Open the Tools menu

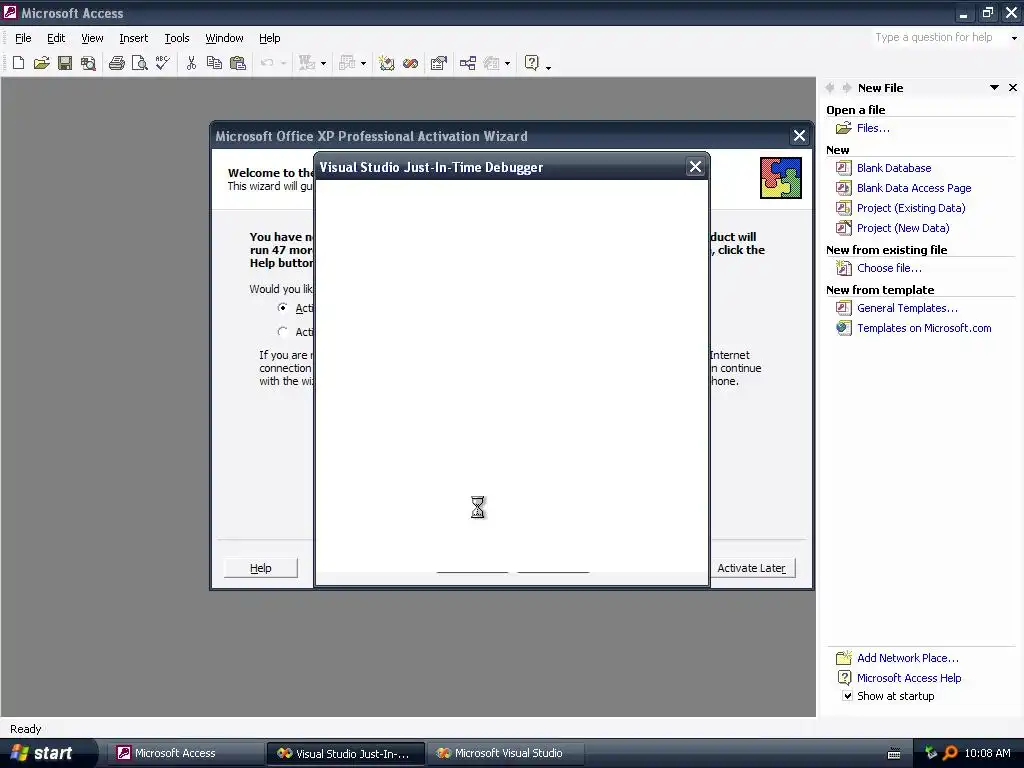pos(176,39)
